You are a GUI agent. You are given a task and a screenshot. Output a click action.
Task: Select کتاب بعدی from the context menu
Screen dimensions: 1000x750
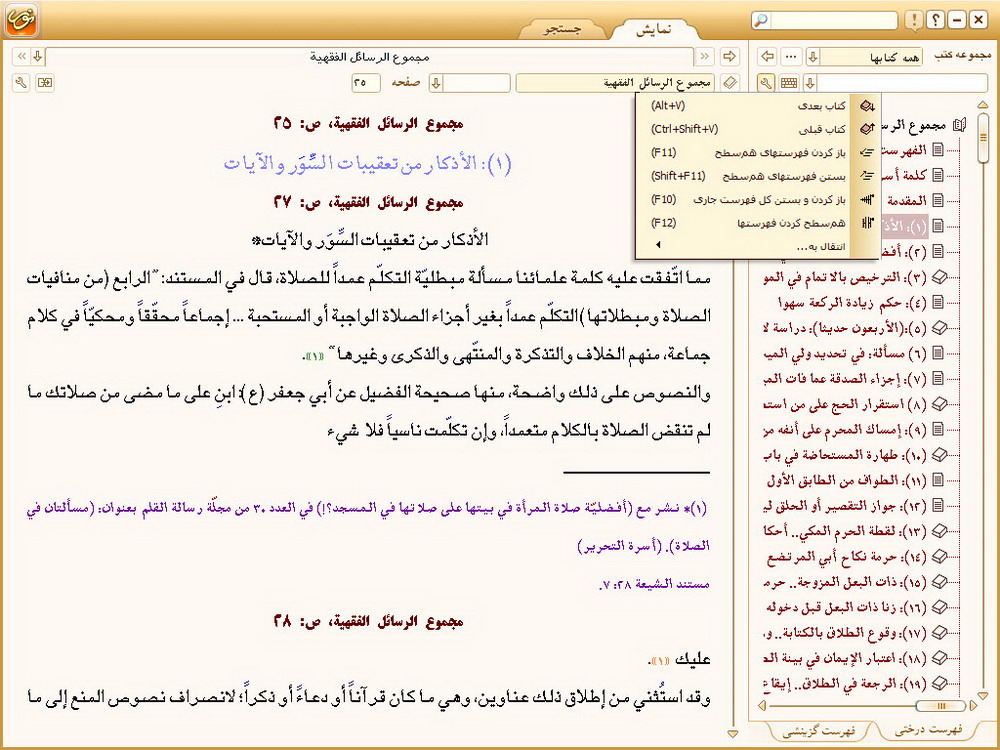pyautogui.click(x=758, y=106)
